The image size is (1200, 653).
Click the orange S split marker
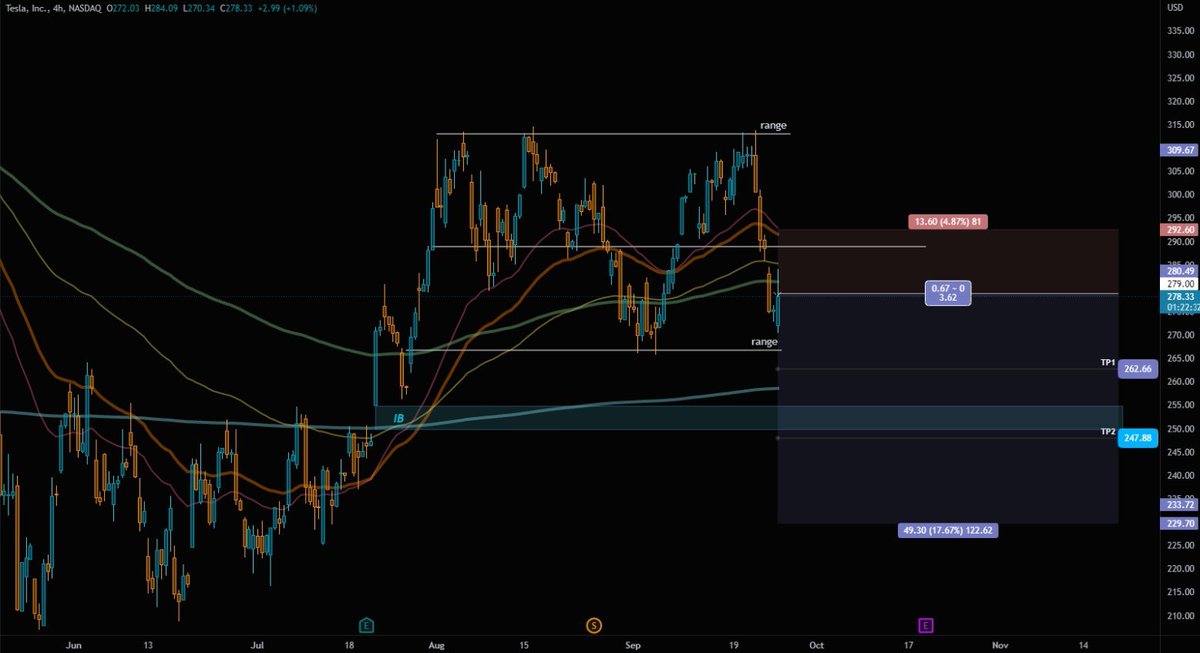point(594,625)
